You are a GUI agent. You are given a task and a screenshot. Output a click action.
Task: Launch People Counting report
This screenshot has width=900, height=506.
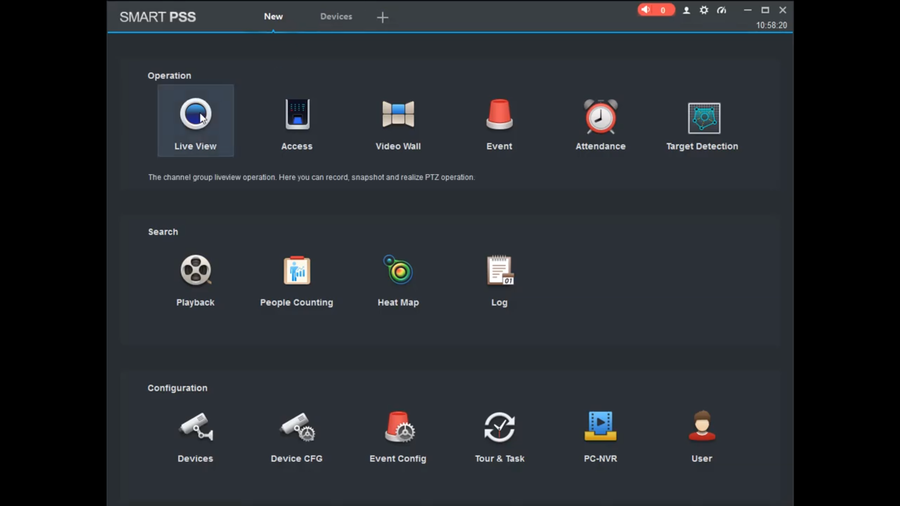pos(297,270)
